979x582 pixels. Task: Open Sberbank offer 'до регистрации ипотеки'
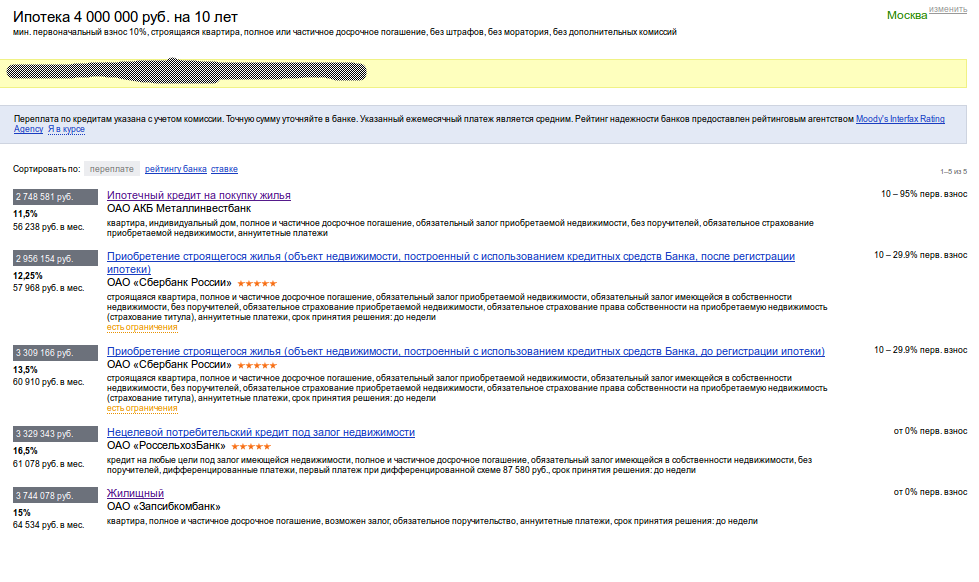(x=466, y=352)
